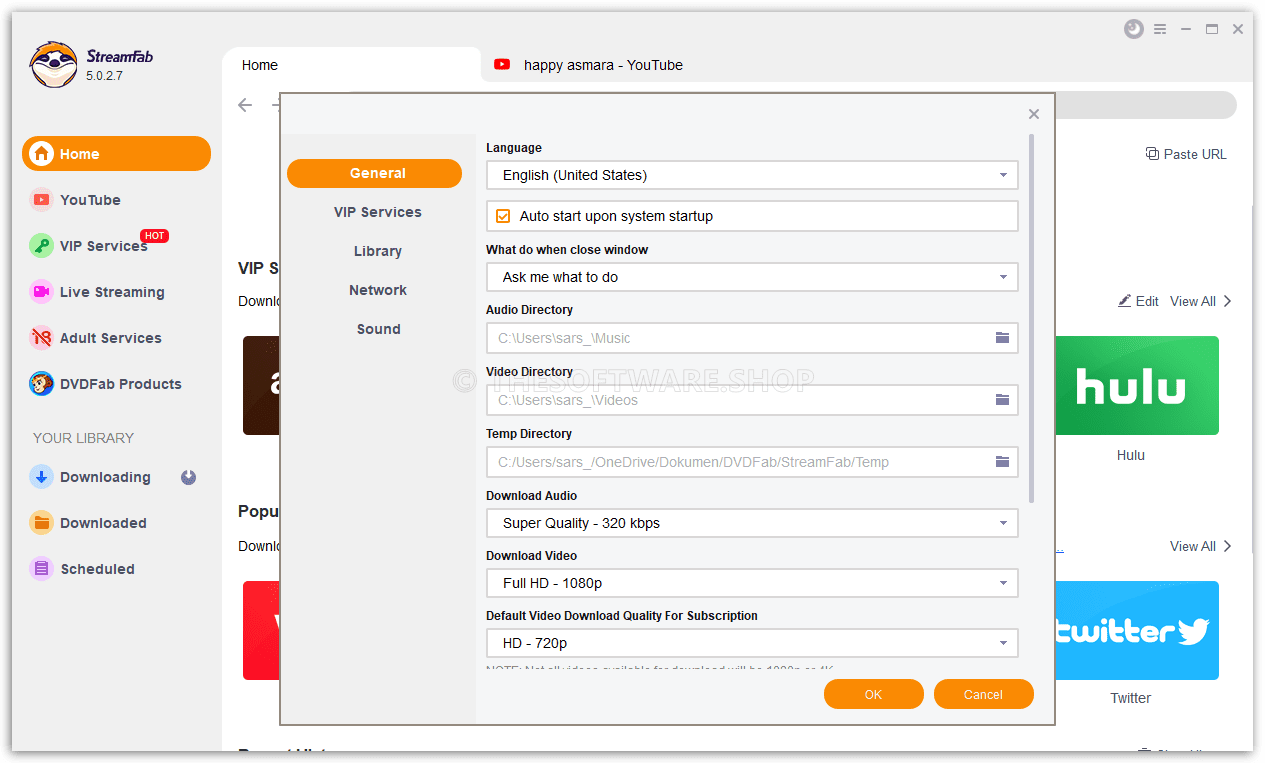
Task: Open the Download Video quality dropdown
Action: click(752, 583)
